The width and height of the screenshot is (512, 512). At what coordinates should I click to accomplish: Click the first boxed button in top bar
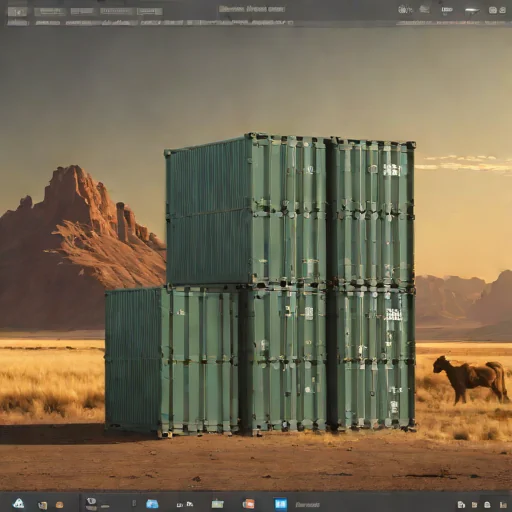coord(18,12)
